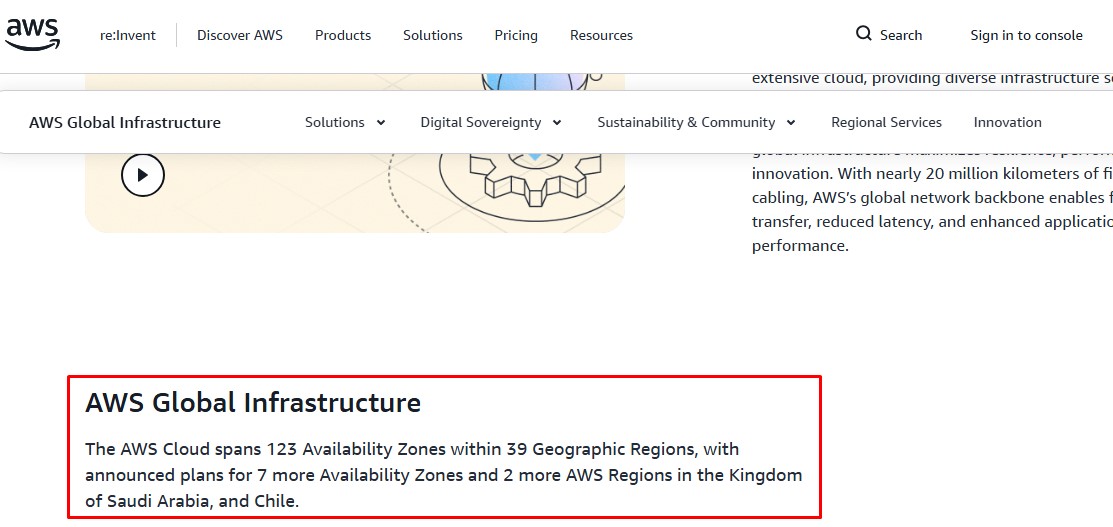Expand the Digital Sovereignty dropdown
This screenshot has height=527, width=1113.
point(491,123)
